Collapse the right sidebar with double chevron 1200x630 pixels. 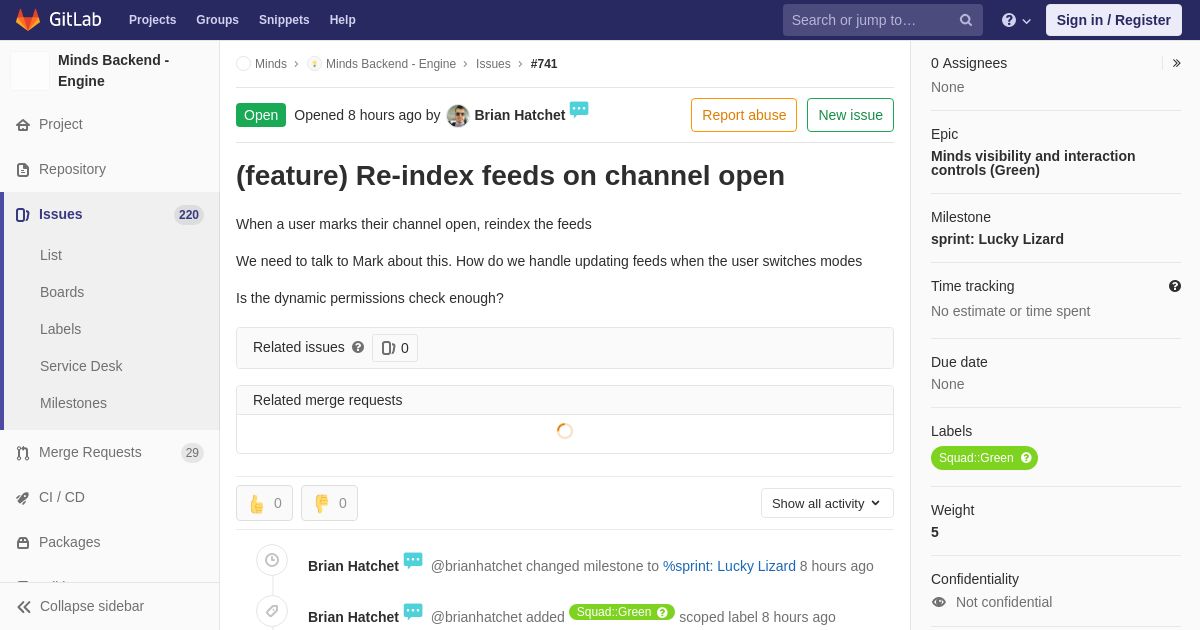pos(1176,63)
